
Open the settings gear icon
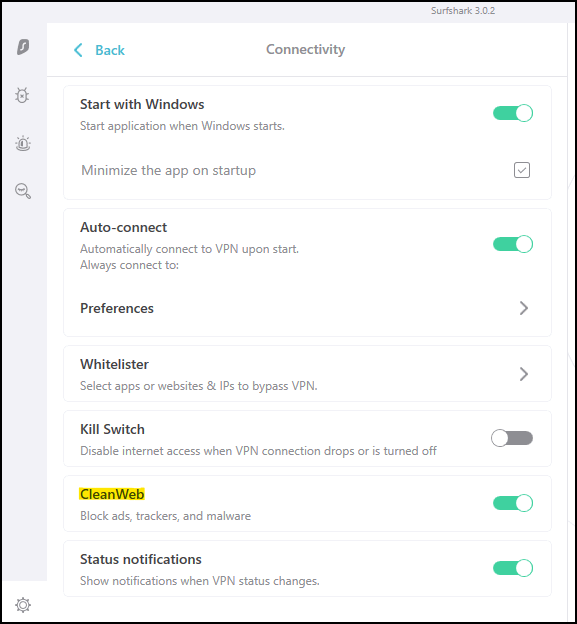point(23,605)
